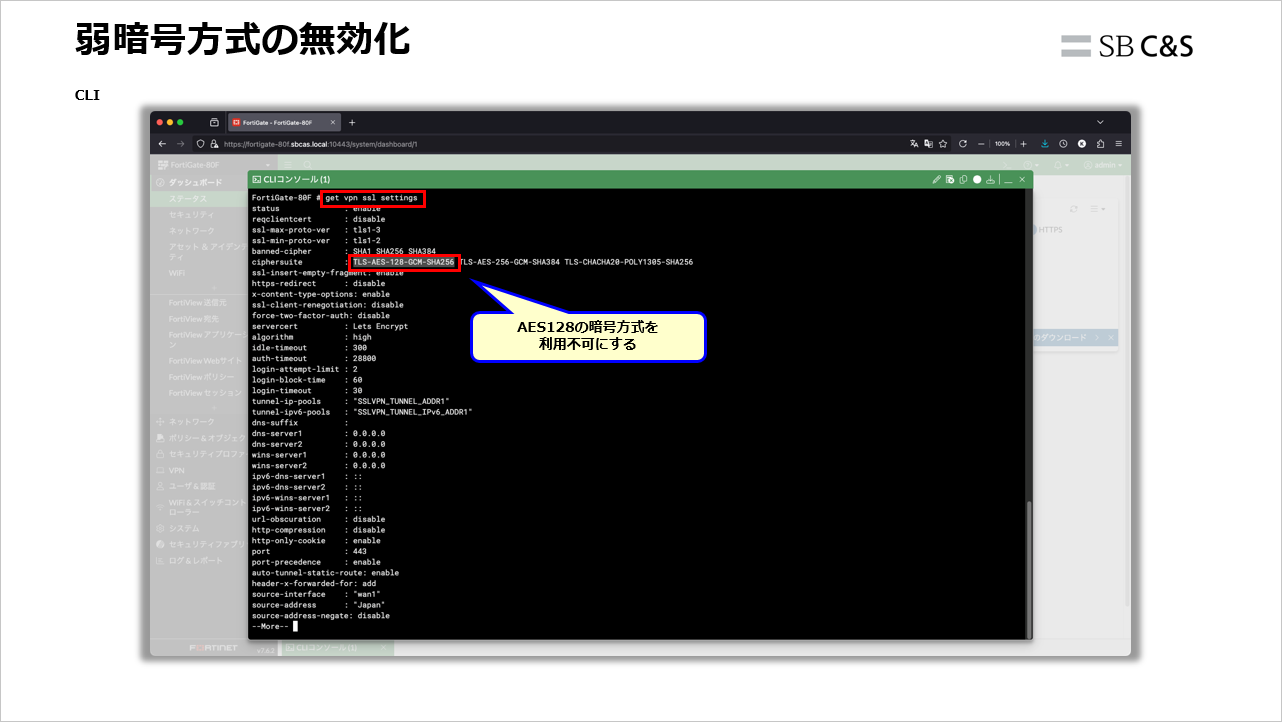Select the ステータス dashboard item
This screenshot has width=1282, height=722.
[x=198, y=199]
